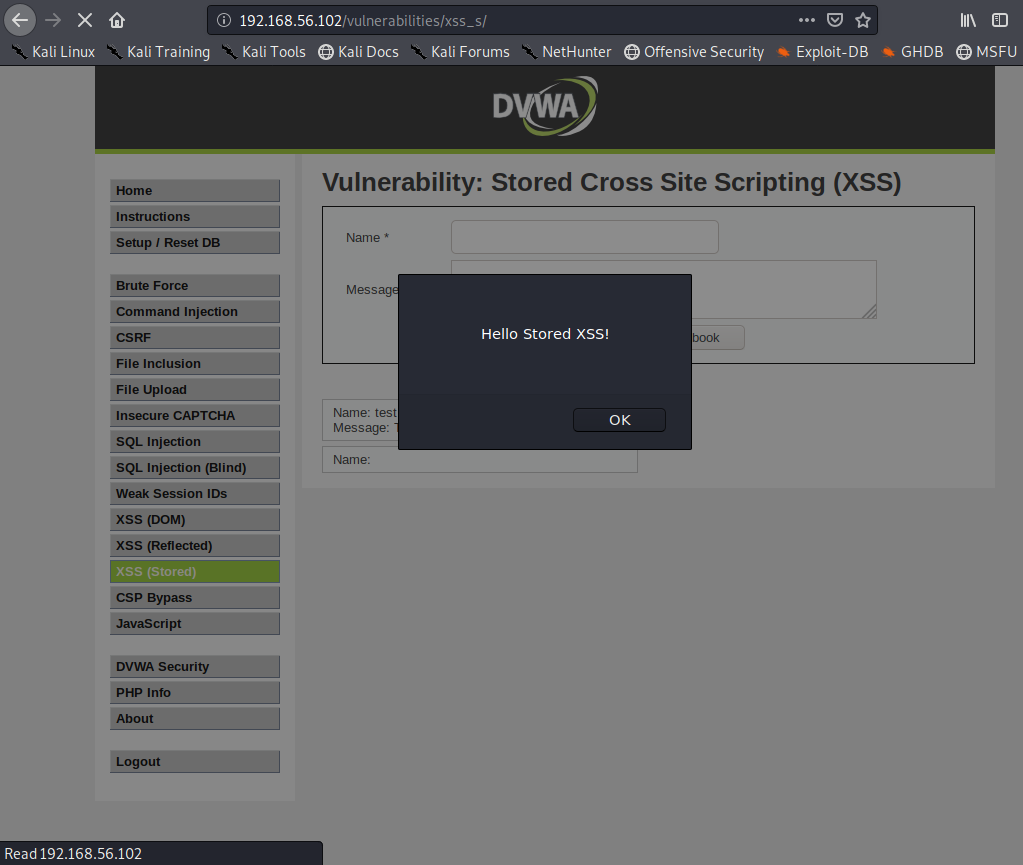Click into the Name text field
The image size is (1023, 865).
coord(584,237)
